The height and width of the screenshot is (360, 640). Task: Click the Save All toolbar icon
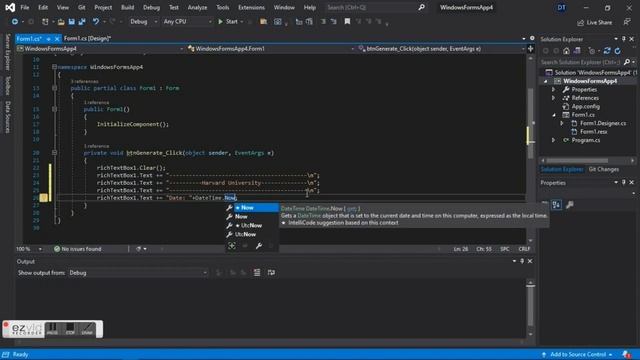[x=82, y=22]
